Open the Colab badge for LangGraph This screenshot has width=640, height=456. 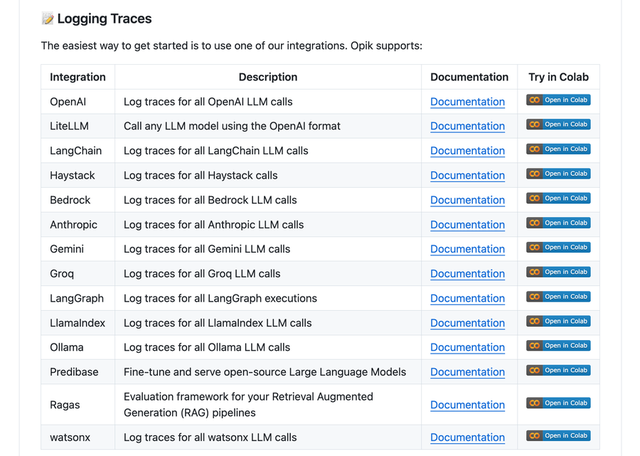pos(558,297)
